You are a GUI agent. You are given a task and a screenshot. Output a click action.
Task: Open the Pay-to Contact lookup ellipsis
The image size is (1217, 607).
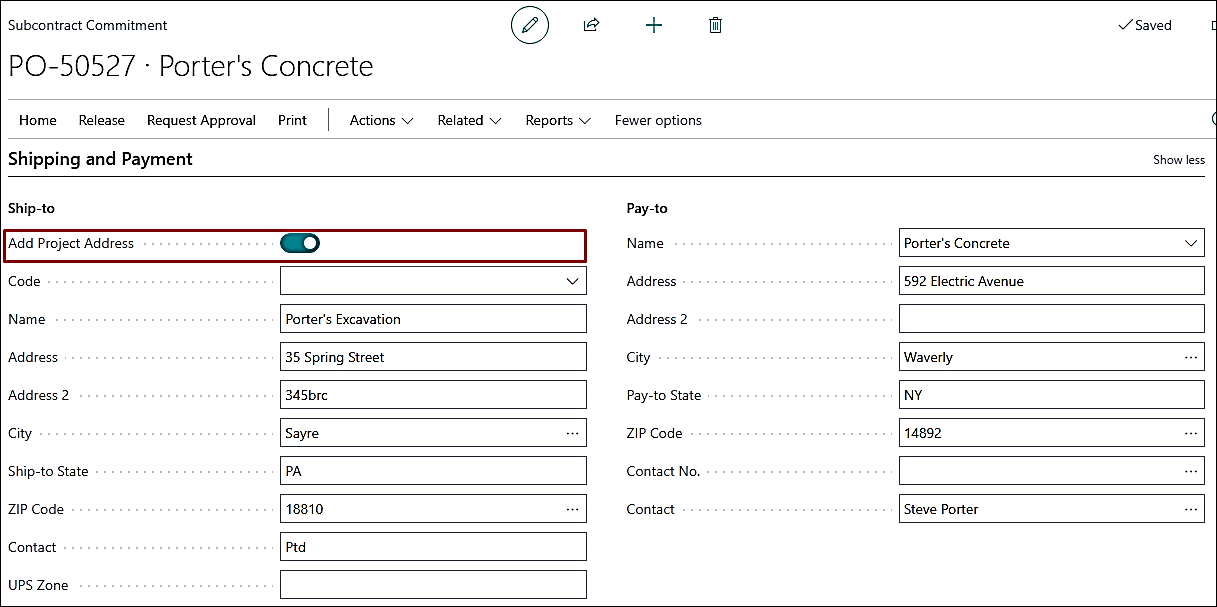pyautogui.click(x=1190, y=509)
